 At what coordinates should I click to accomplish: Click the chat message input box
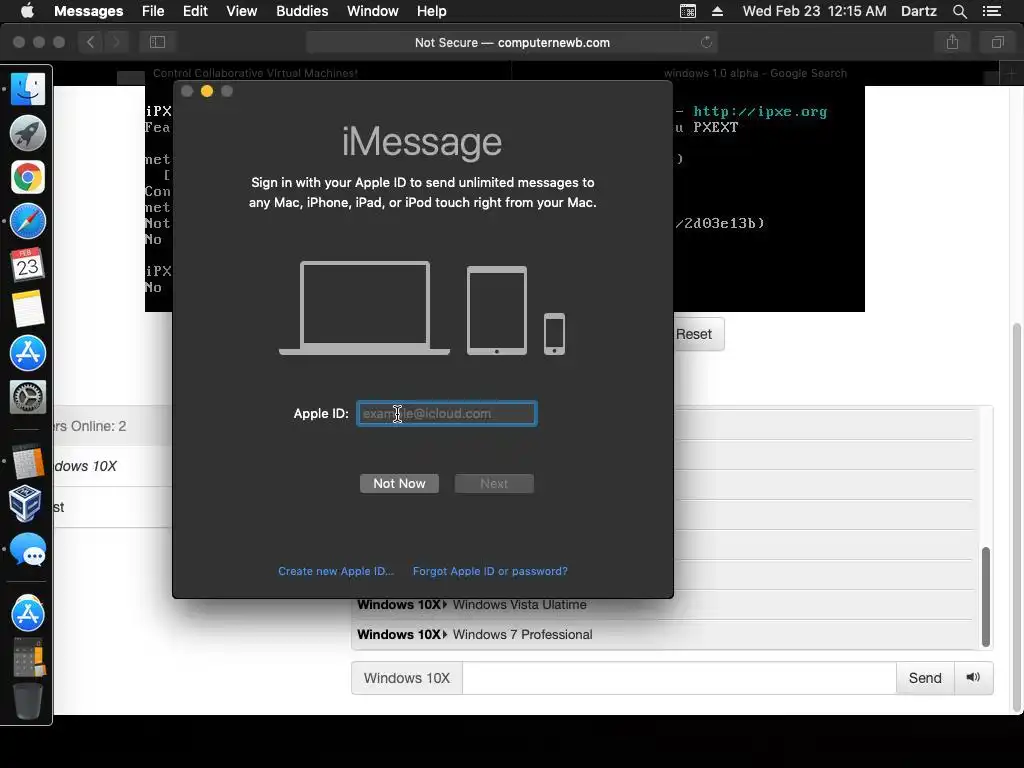click(679, 678)
